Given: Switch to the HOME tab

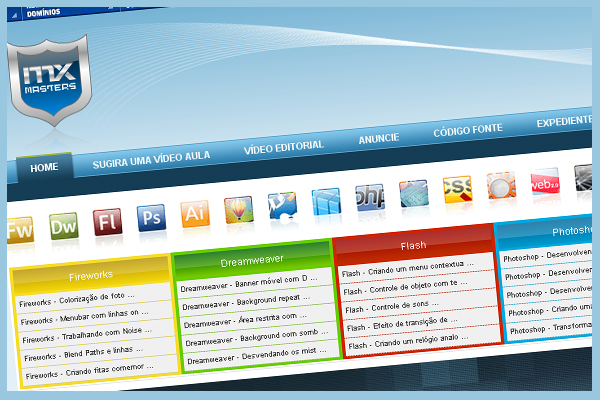Looking at the screenshot, I should click(44, 167).
